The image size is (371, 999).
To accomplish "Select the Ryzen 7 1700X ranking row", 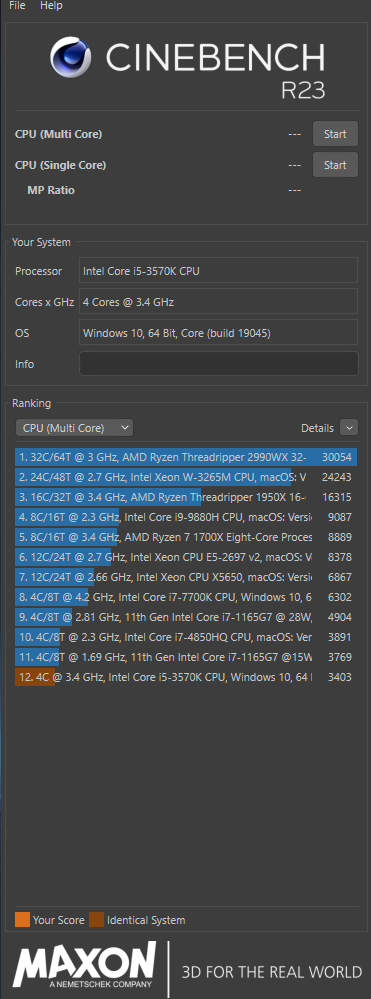I will click(186, 536).
